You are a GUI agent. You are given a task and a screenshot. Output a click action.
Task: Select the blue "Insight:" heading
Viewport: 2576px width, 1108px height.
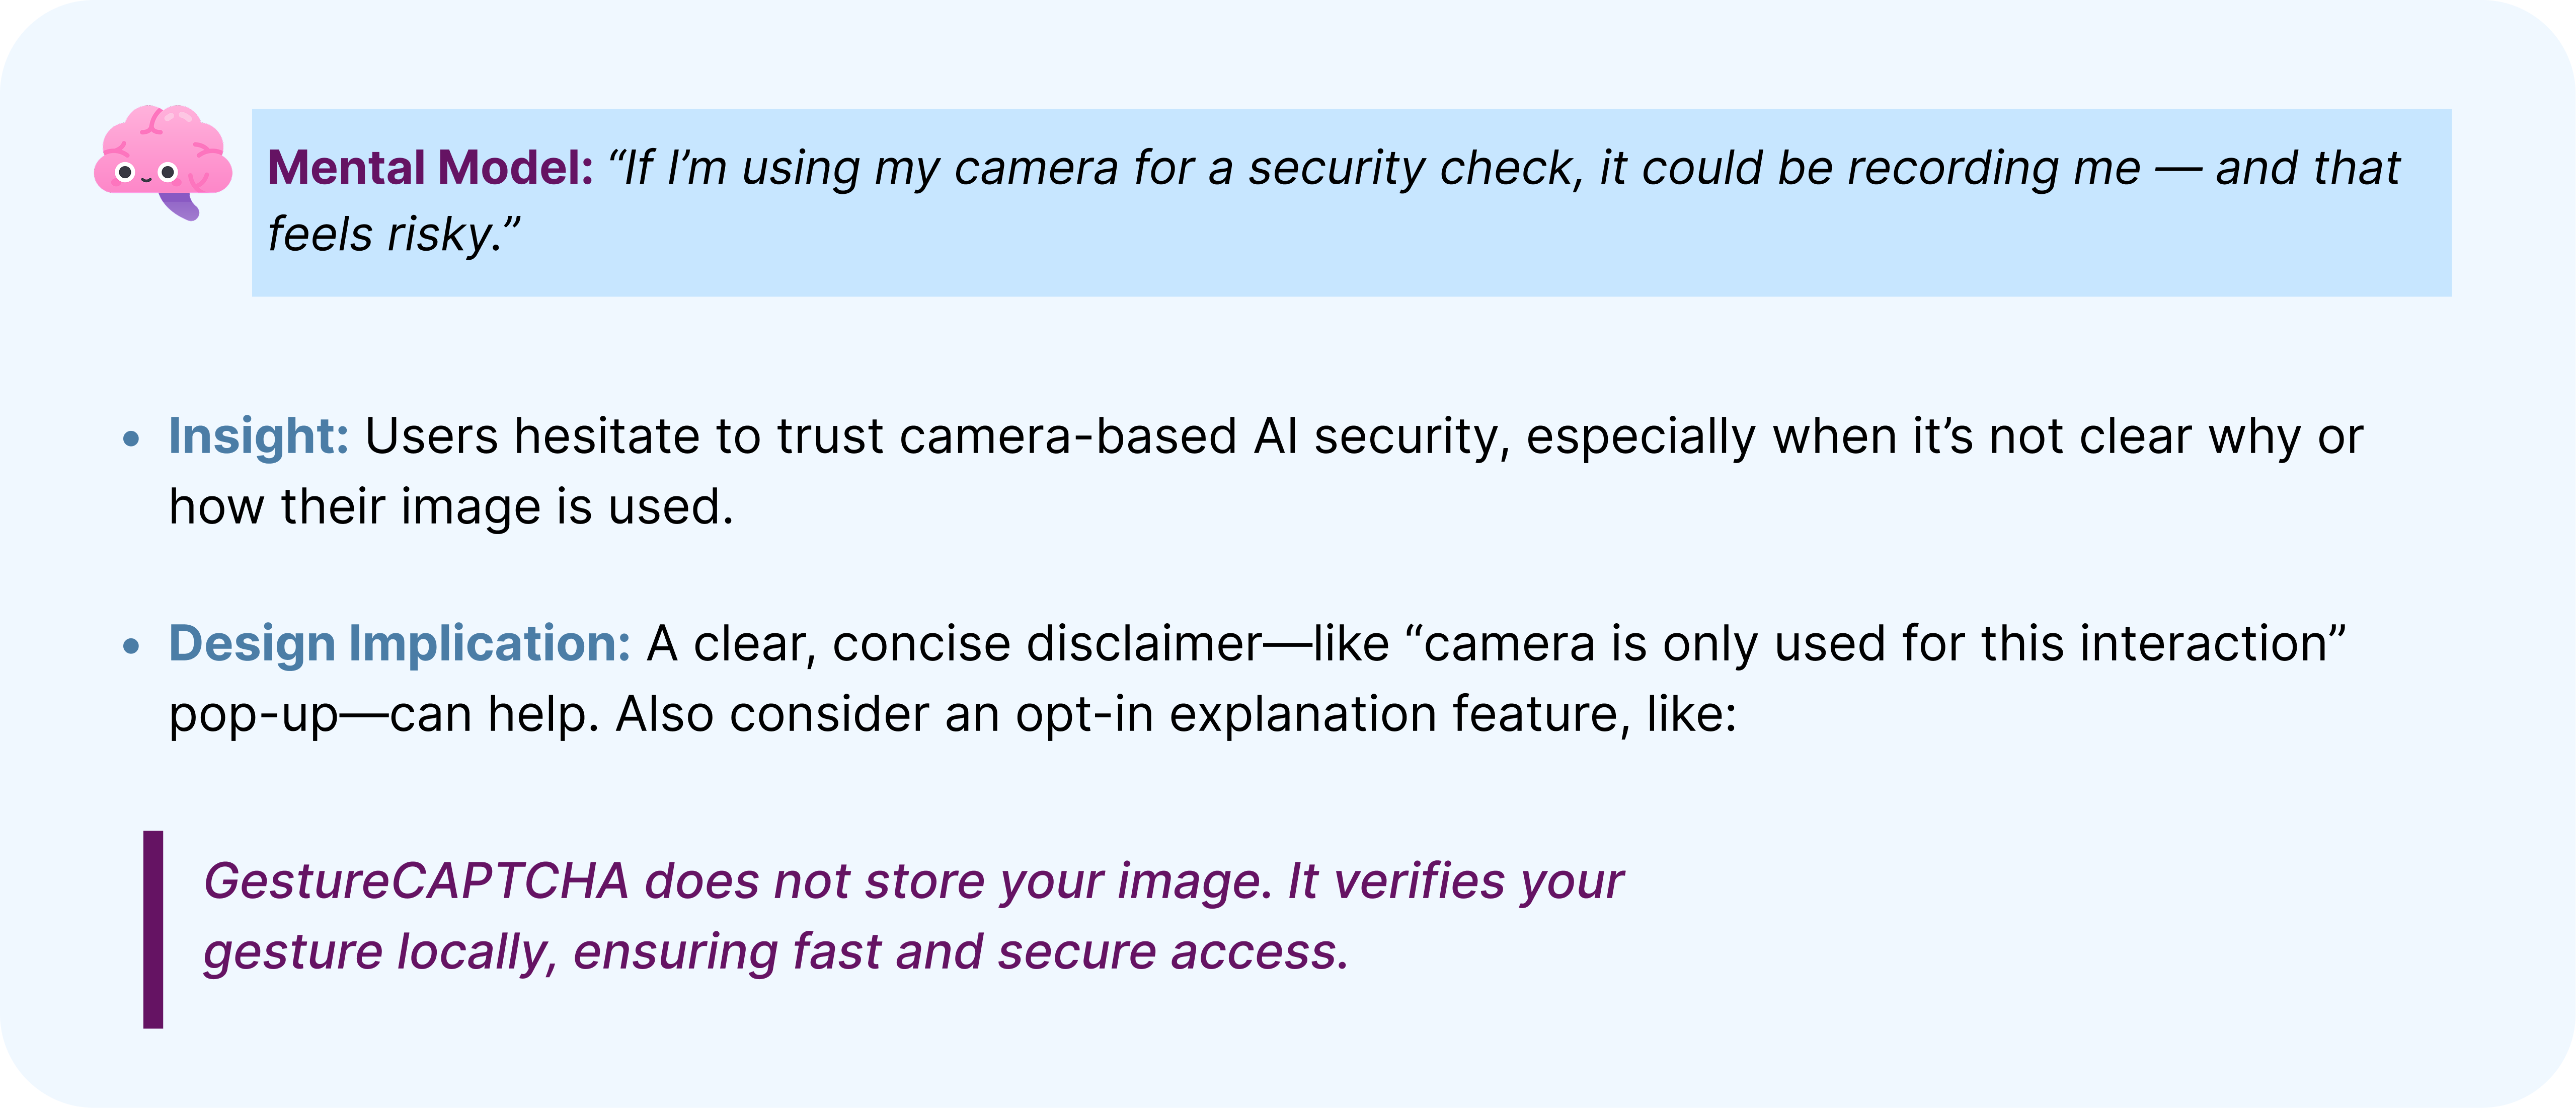[x=258, y=437]
